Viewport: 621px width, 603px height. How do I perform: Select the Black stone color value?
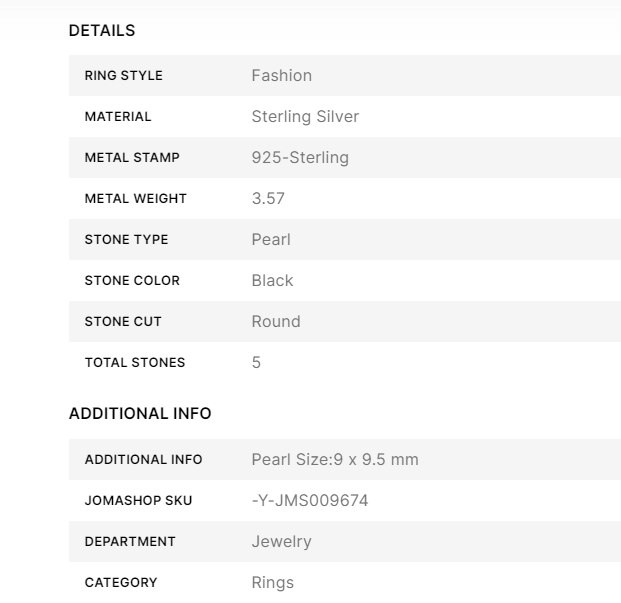(x=272, y=281)
